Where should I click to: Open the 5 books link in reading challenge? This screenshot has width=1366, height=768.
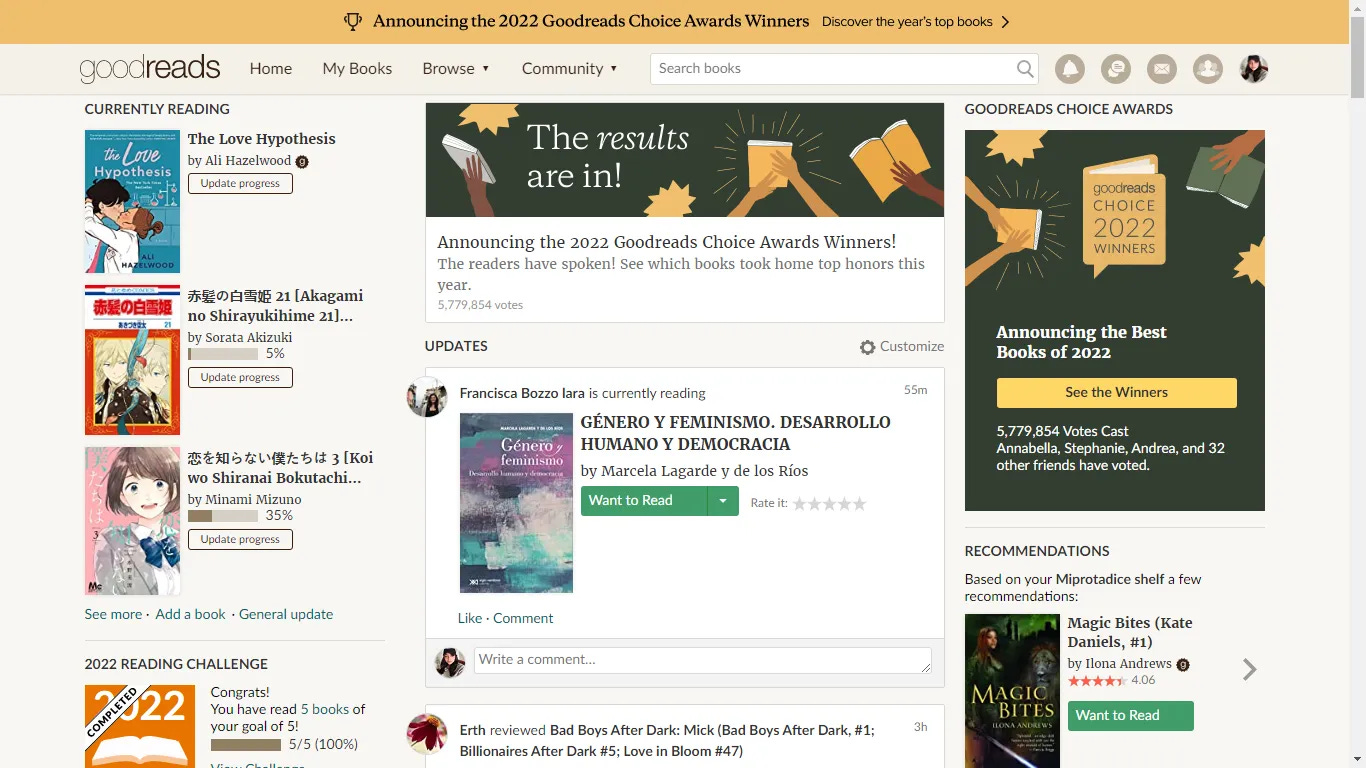325,709
